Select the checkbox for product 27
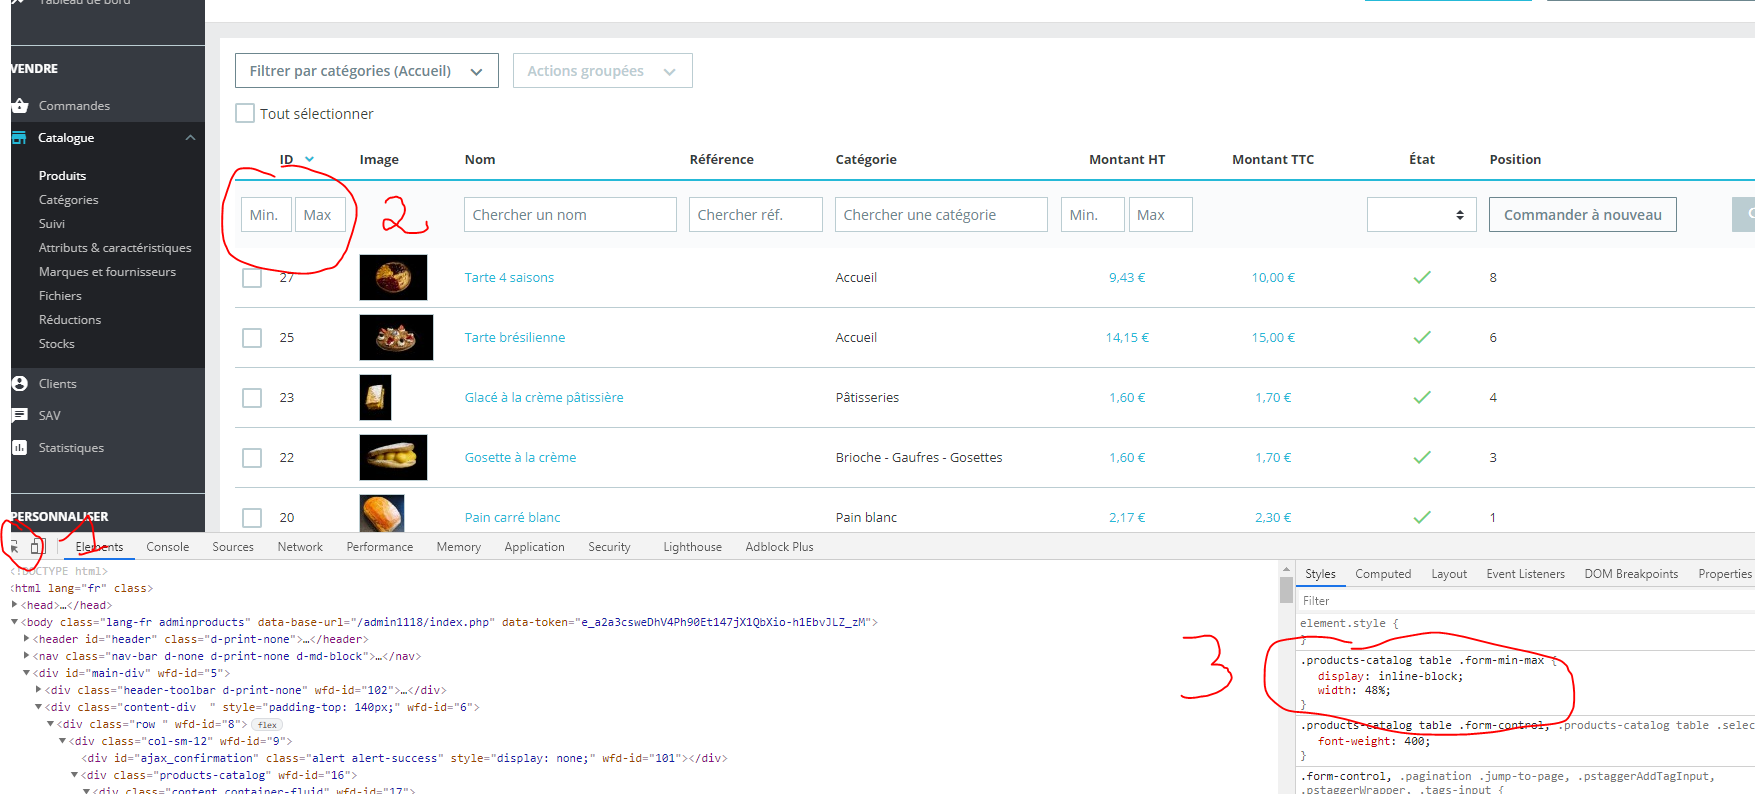Image resolution: width=1755 pixels, height=794 pixels. 252,277
